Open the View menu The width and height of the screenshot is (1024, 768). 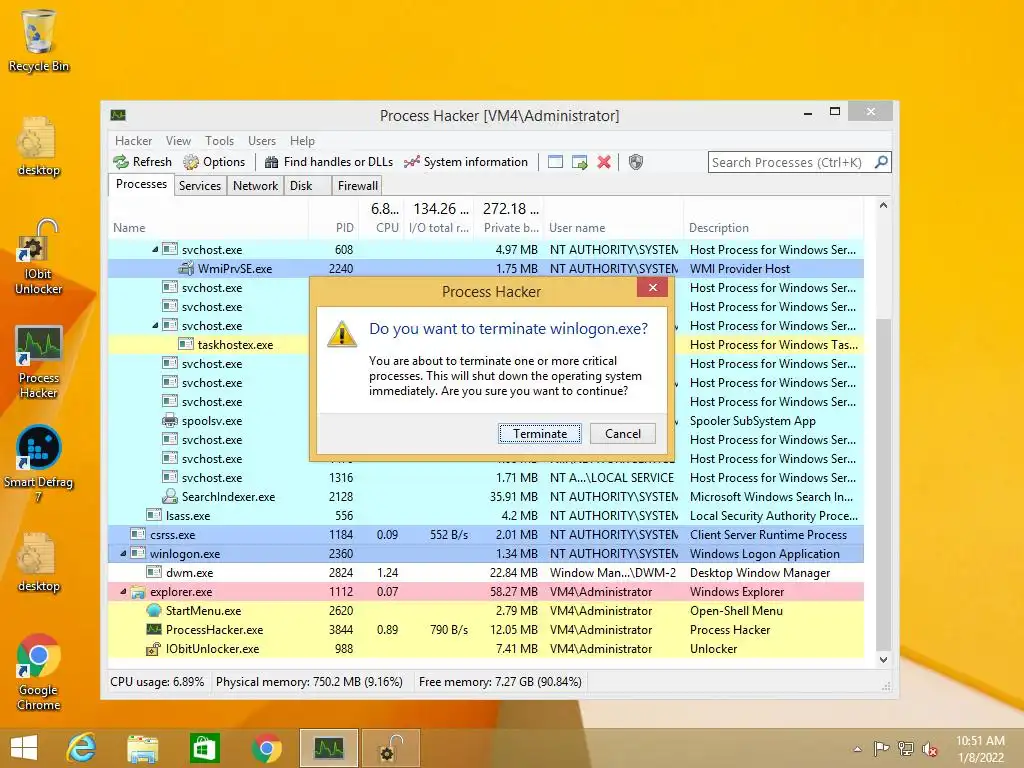click(x=178, y=141)
